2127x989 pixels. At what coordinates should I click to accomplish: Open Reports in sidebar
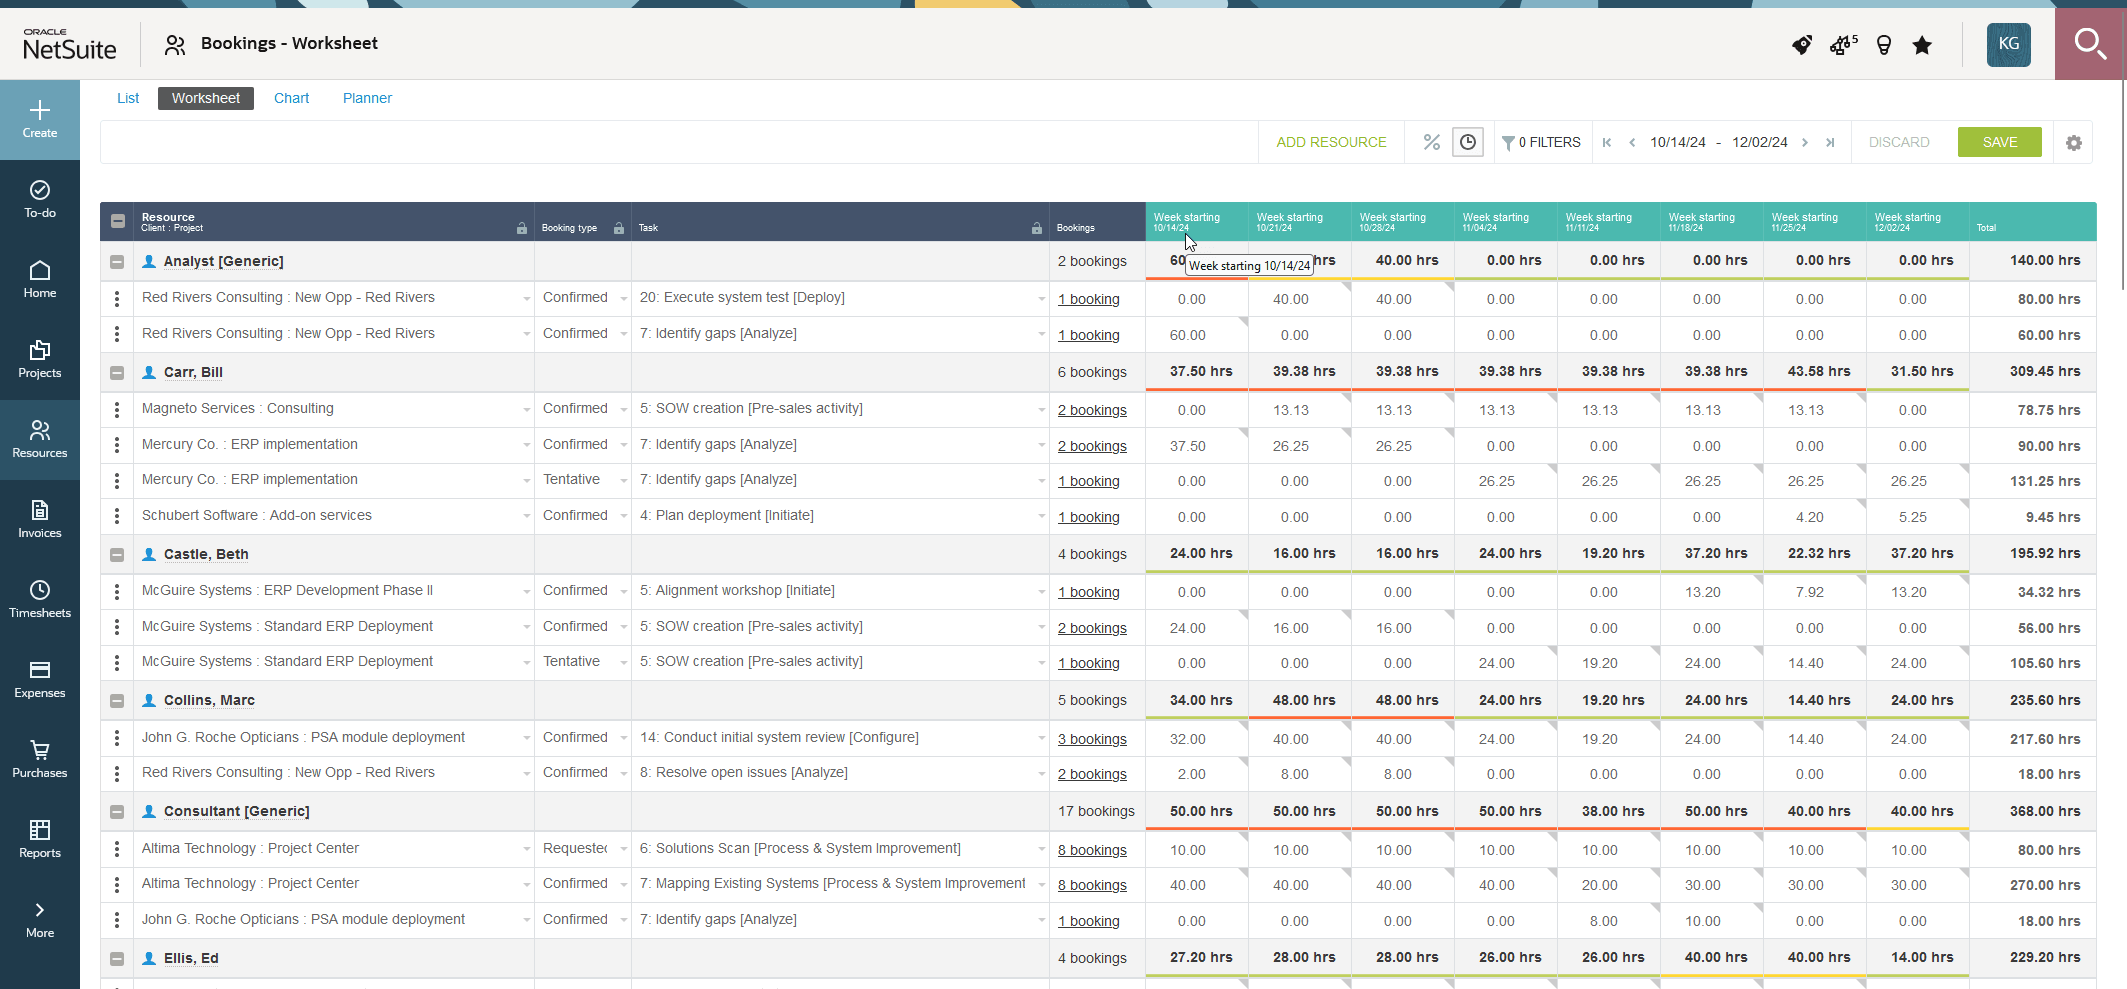(40, 840)
